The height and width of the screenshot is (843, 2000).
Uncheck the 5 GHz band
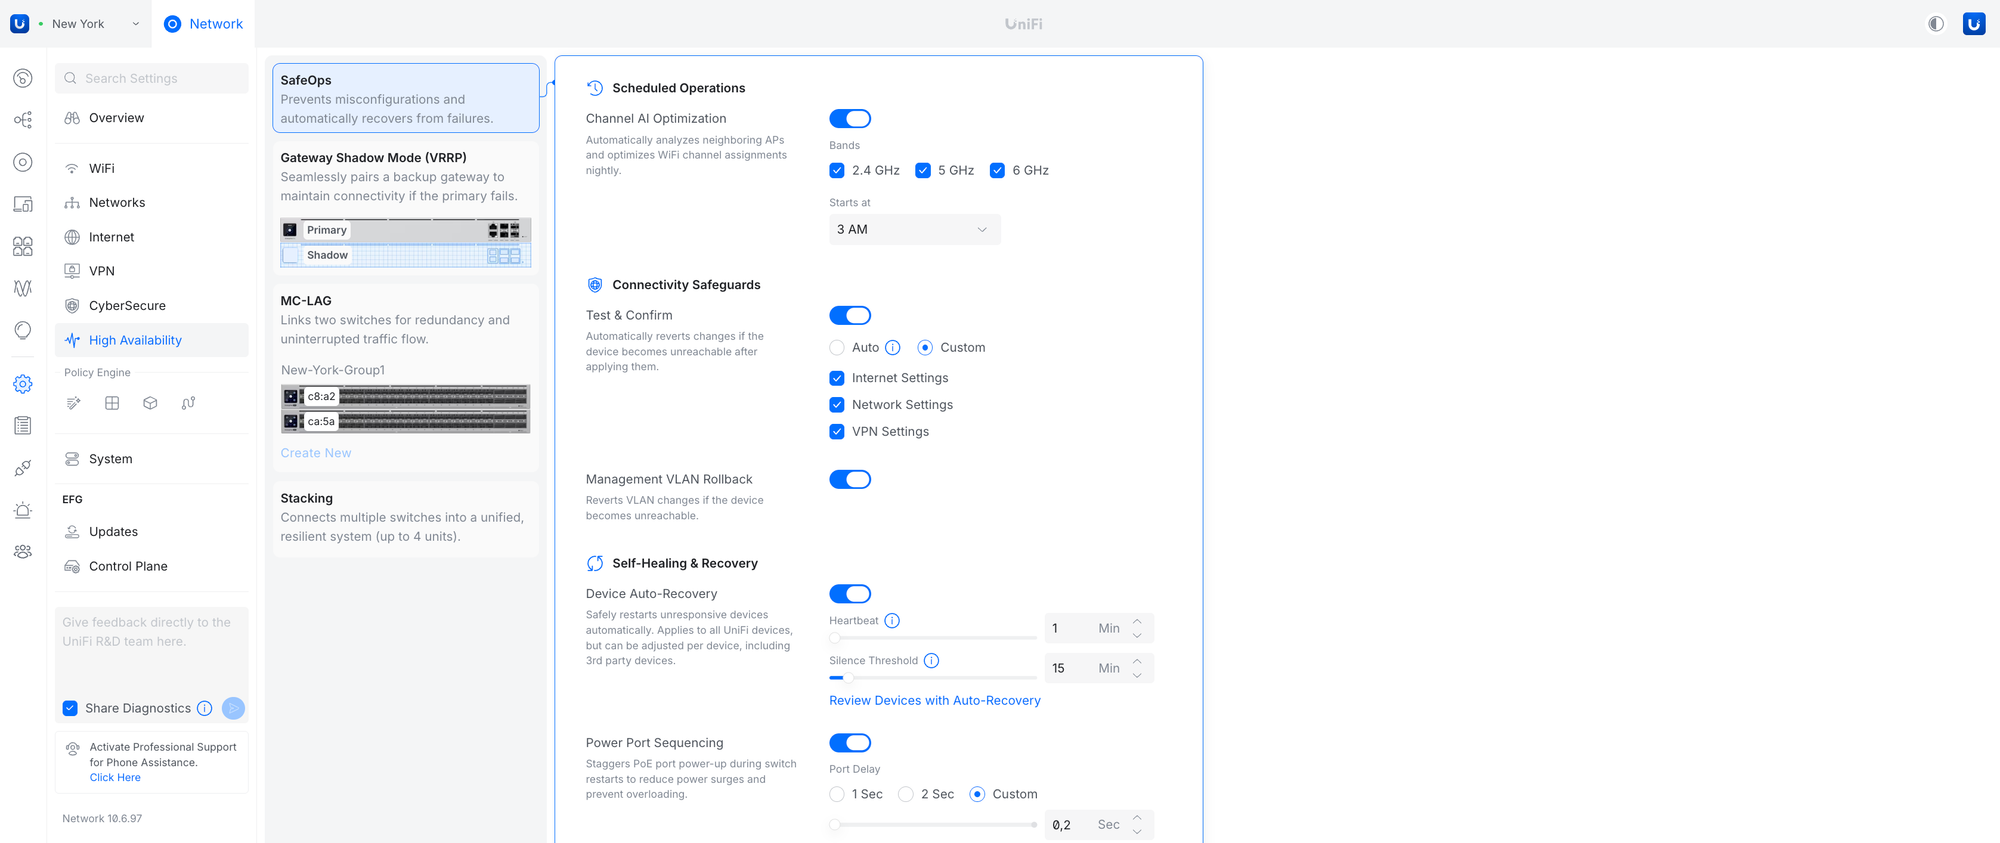[923, 171]
